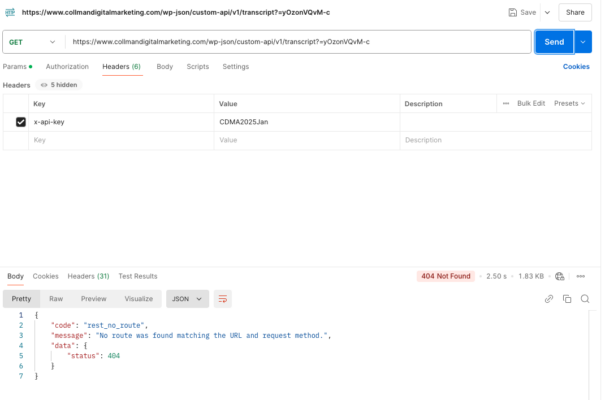Image resolution: width=605 pixels, height=400 pixels.
Task: Uncheck the x-api-key header checkbox
Action: point(21,122)
